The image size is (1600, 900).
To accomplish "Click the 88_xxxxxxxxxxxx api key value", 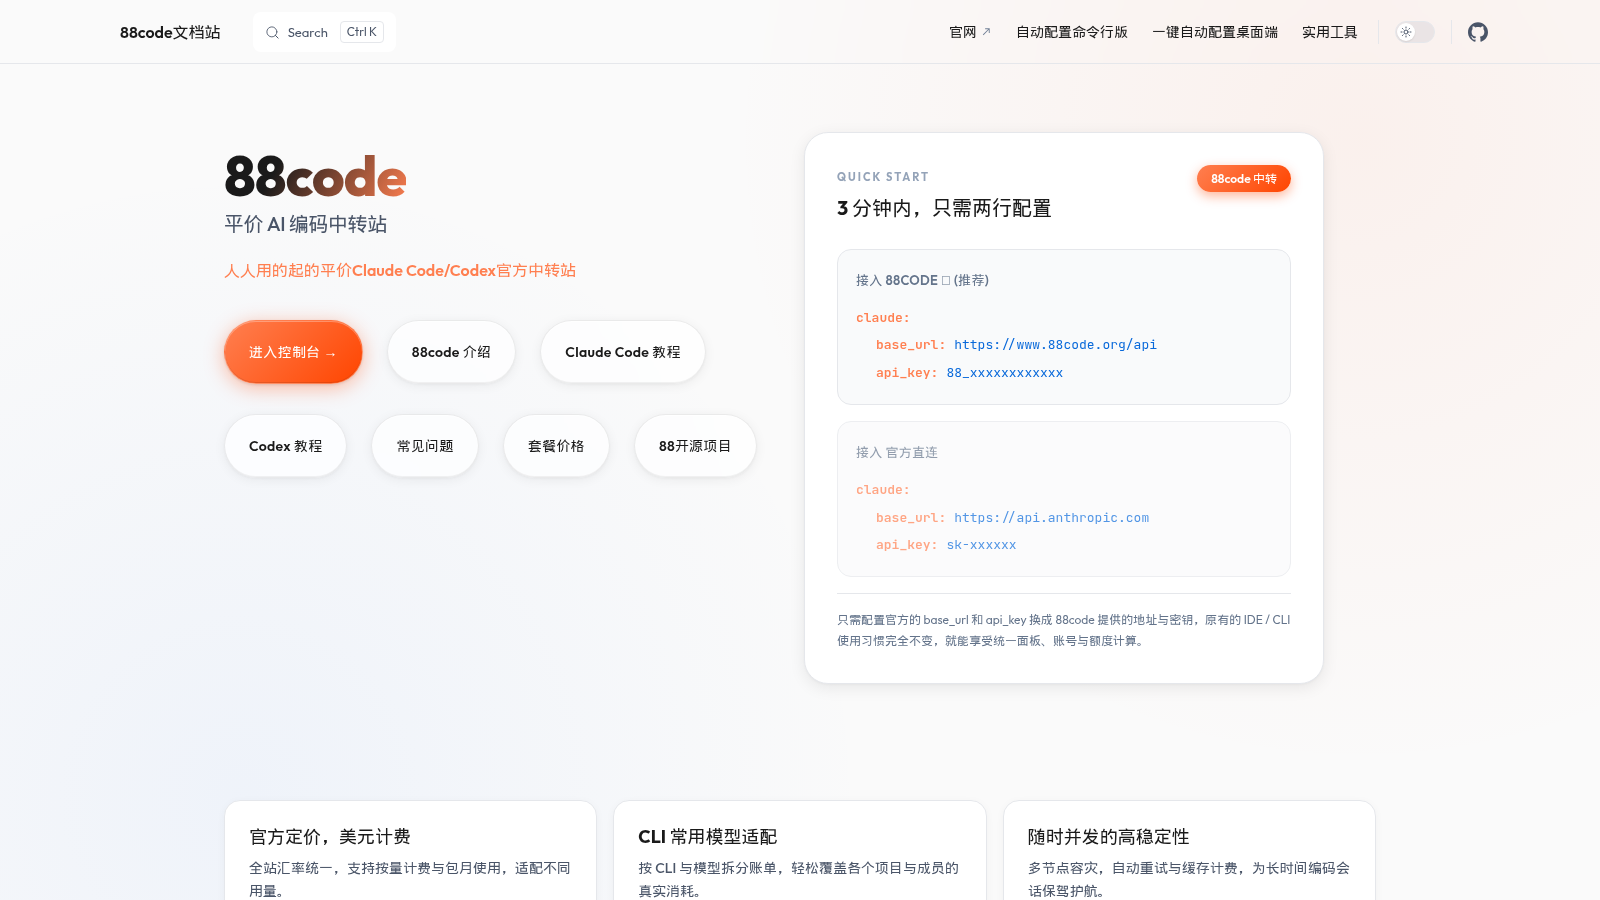I will (x=1004, y=373).
